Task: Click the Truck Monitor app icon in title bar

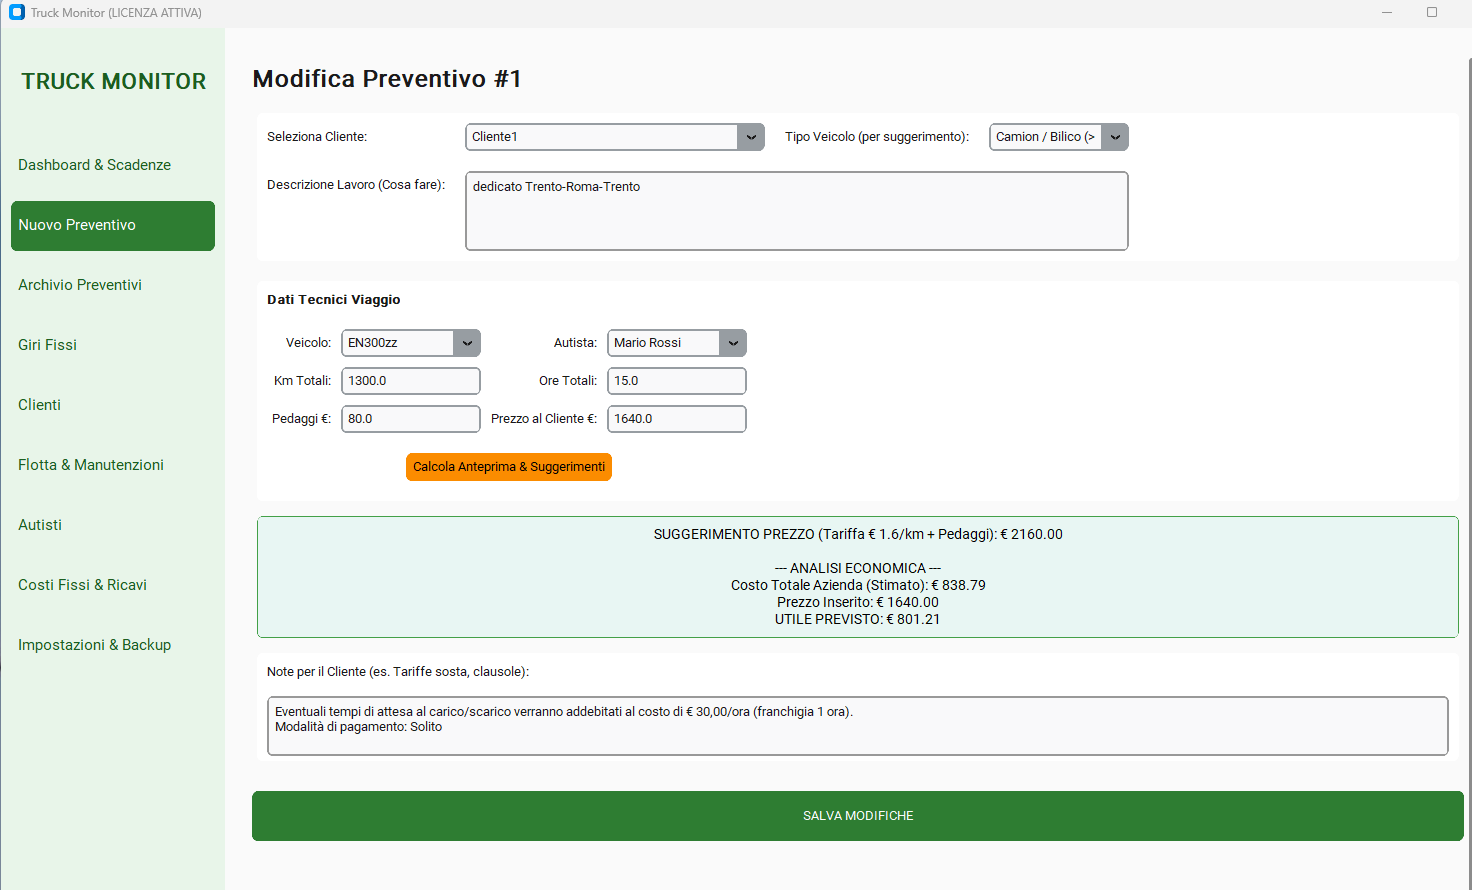Action: pyautogui.click(x=17, y=13)
